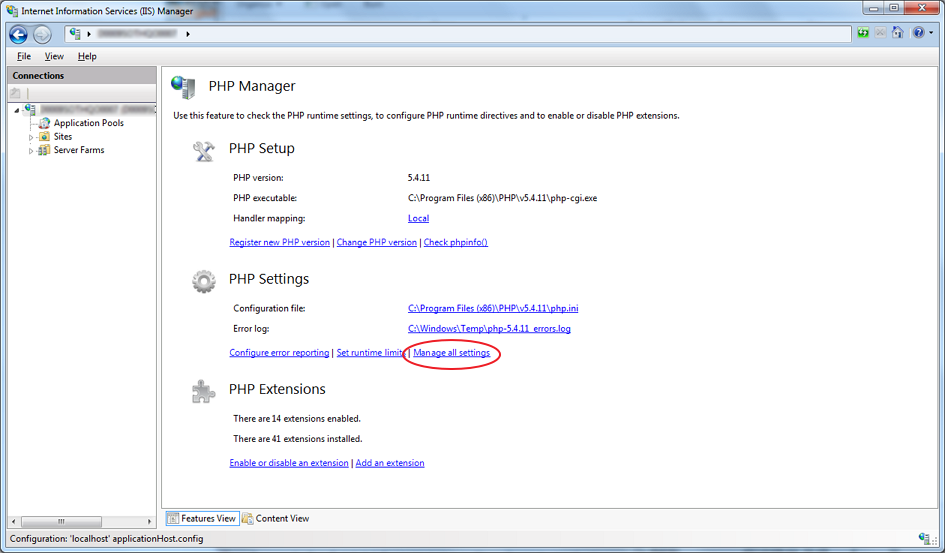
Task: Open the File menu
Action: (24, 56)
